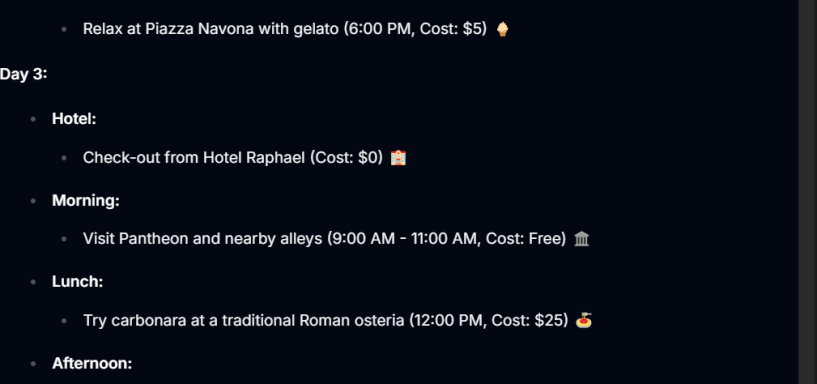817x384 pixels.
Task: Click the vertical scrollbar on right
Action: coord(808,192)
